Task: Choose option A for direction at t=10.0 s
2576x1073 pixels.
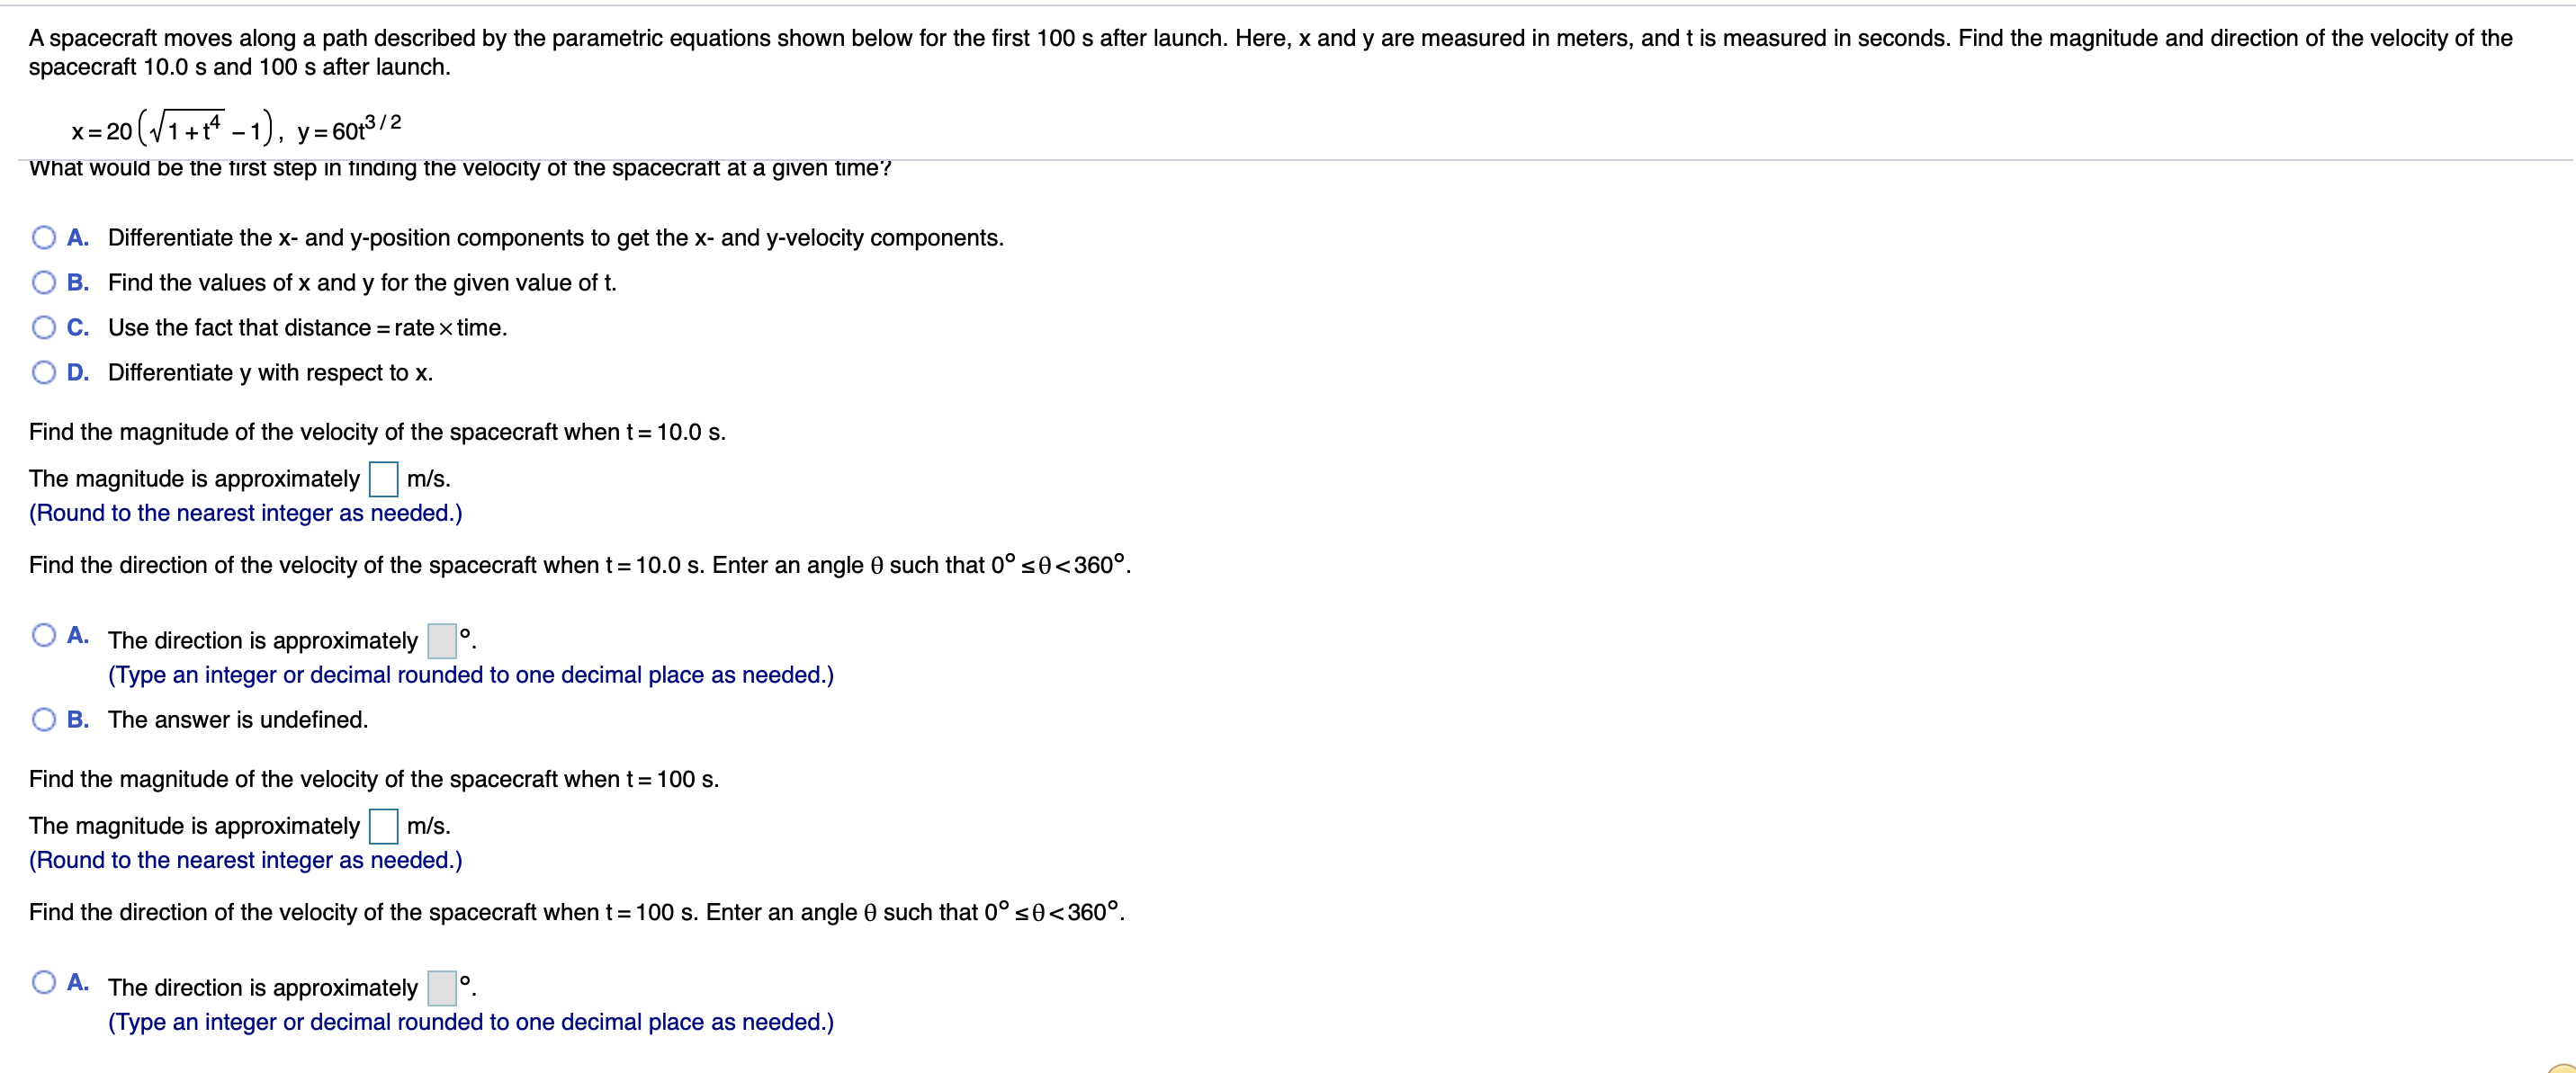Action: point(43,633)
